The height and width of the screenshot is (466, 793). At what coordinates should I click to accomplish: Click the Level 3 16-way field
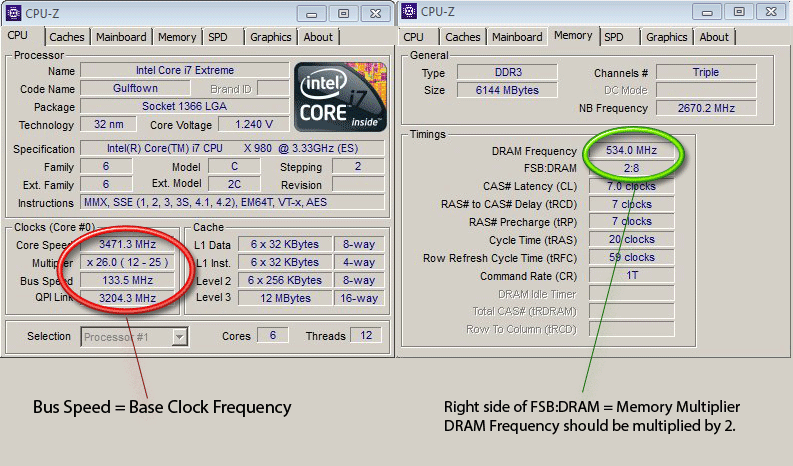(359, 298)
